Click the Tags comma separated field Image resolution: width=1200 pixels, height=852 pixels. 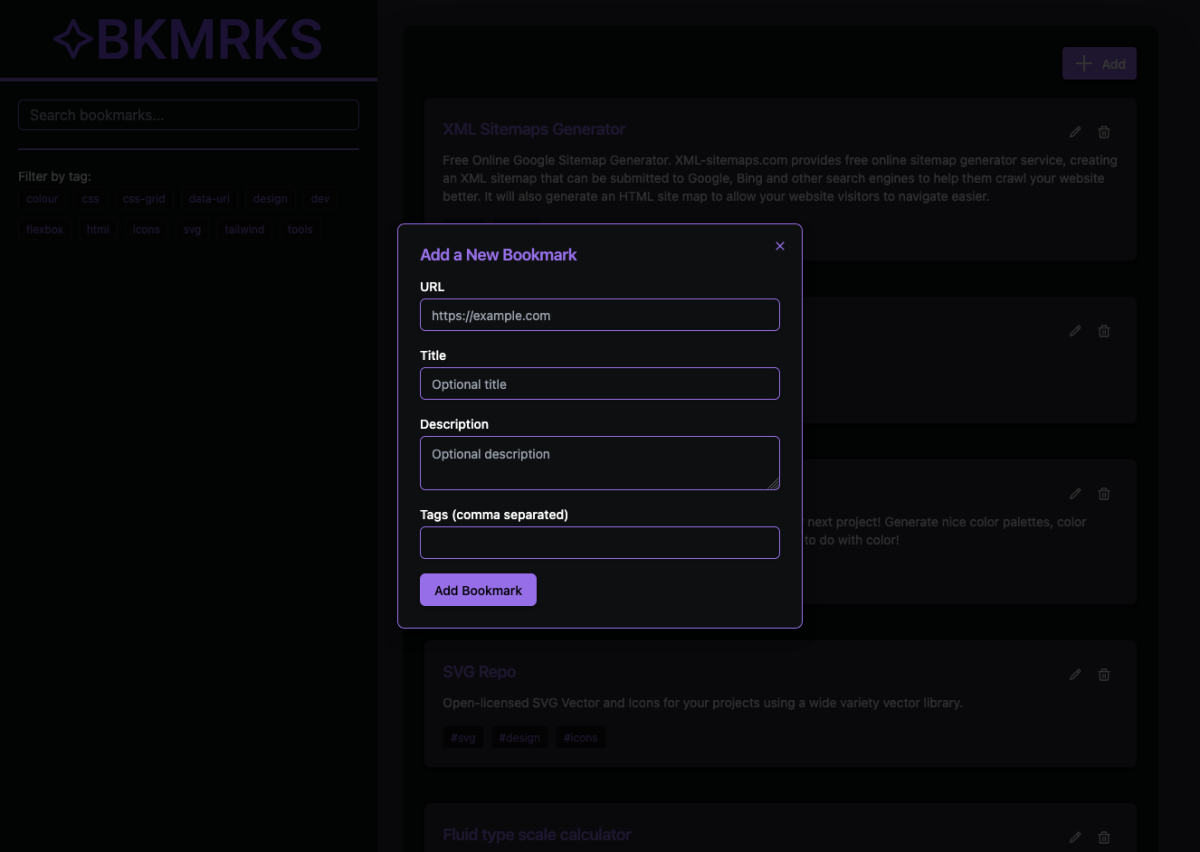(x=600, y=543)
